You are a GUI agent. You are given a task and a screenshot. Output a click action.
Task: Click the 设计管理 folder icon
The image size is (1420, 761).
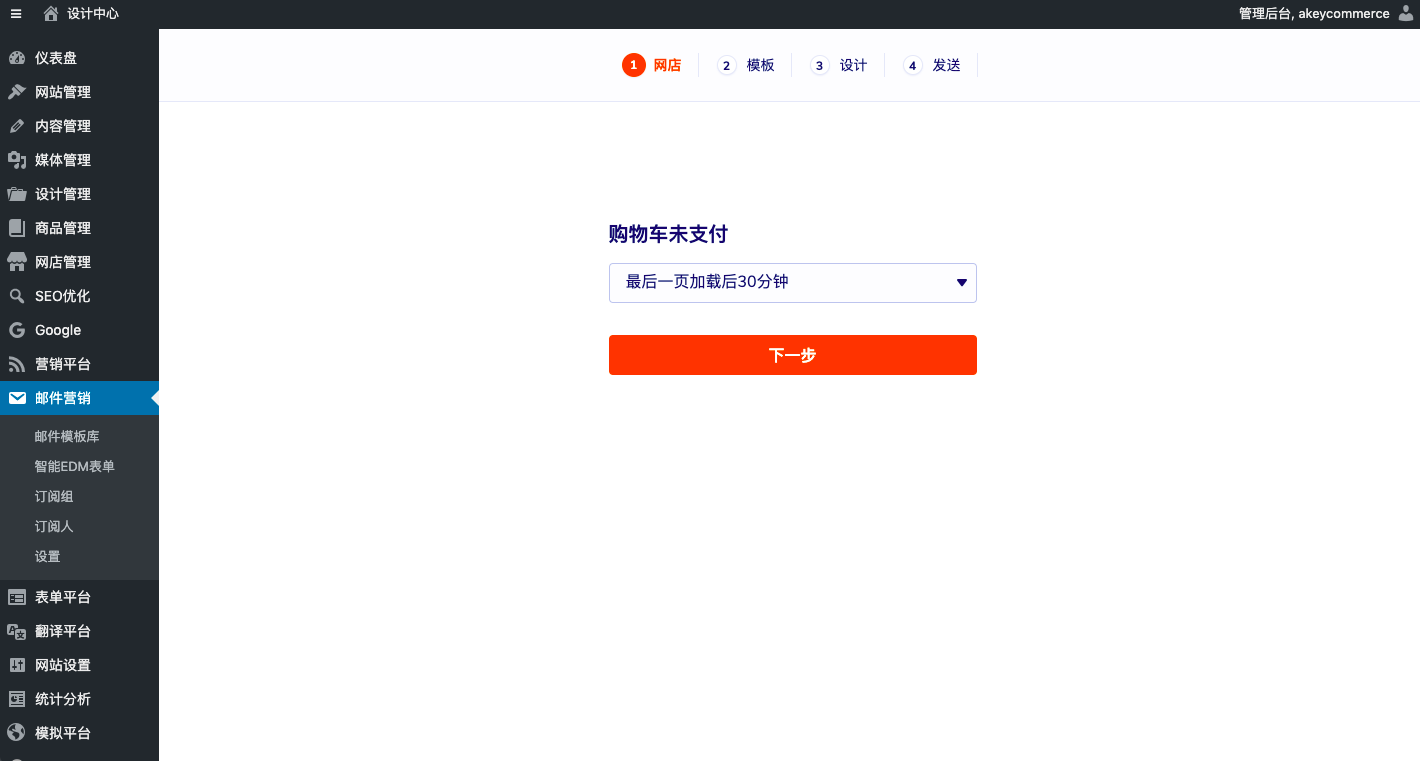click(17, 194)
